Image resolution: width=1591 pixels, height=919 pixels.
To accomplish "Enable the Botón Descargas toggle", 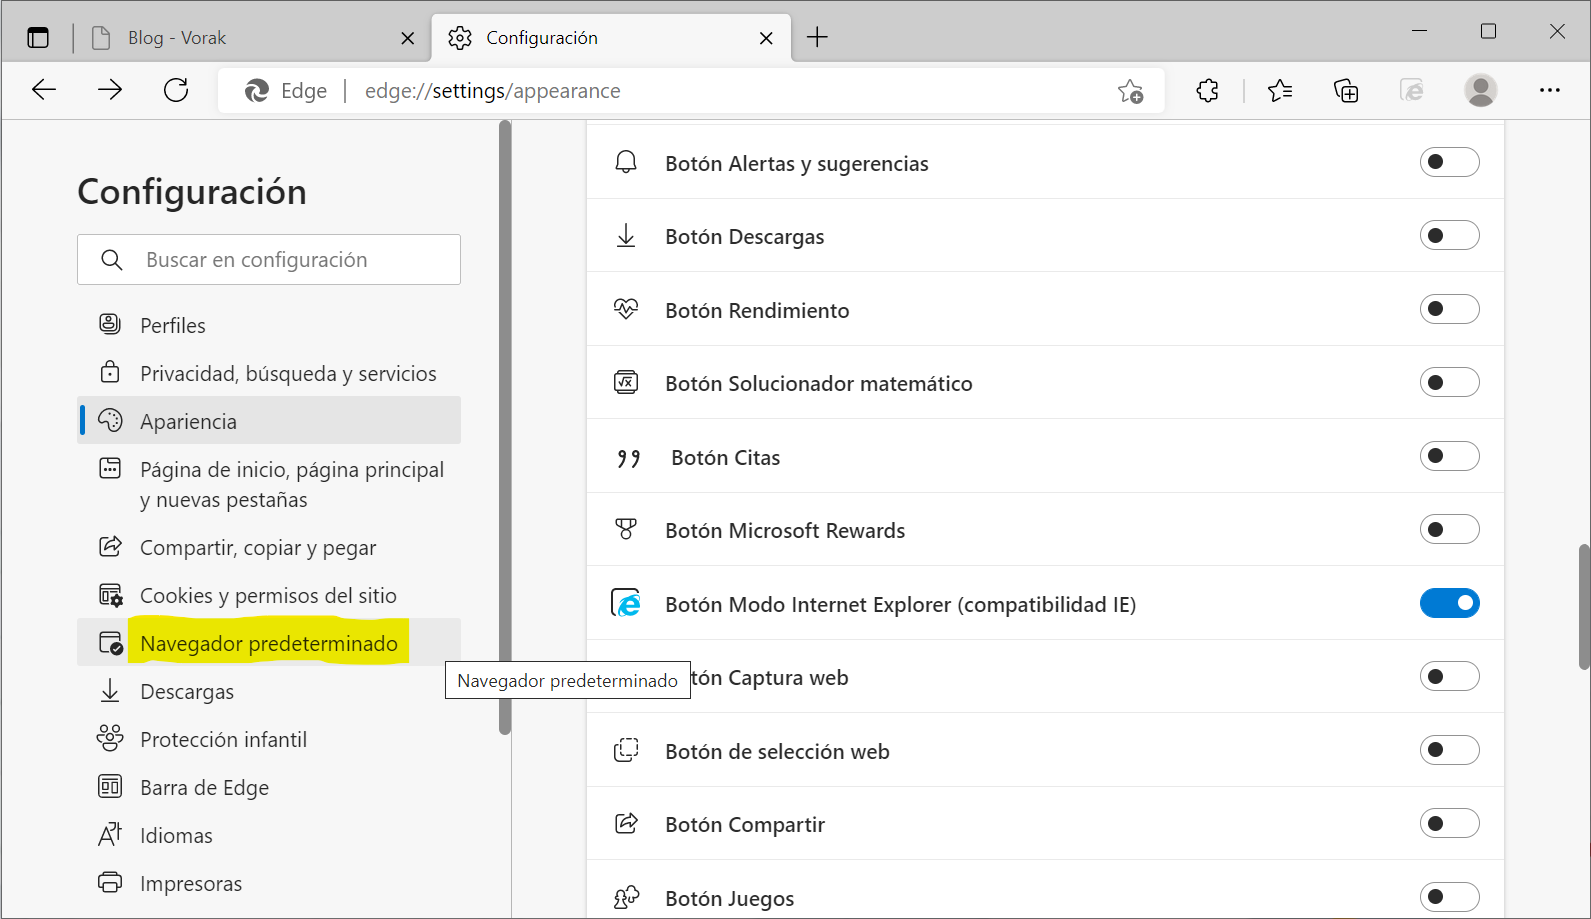I will (1449, 236).
